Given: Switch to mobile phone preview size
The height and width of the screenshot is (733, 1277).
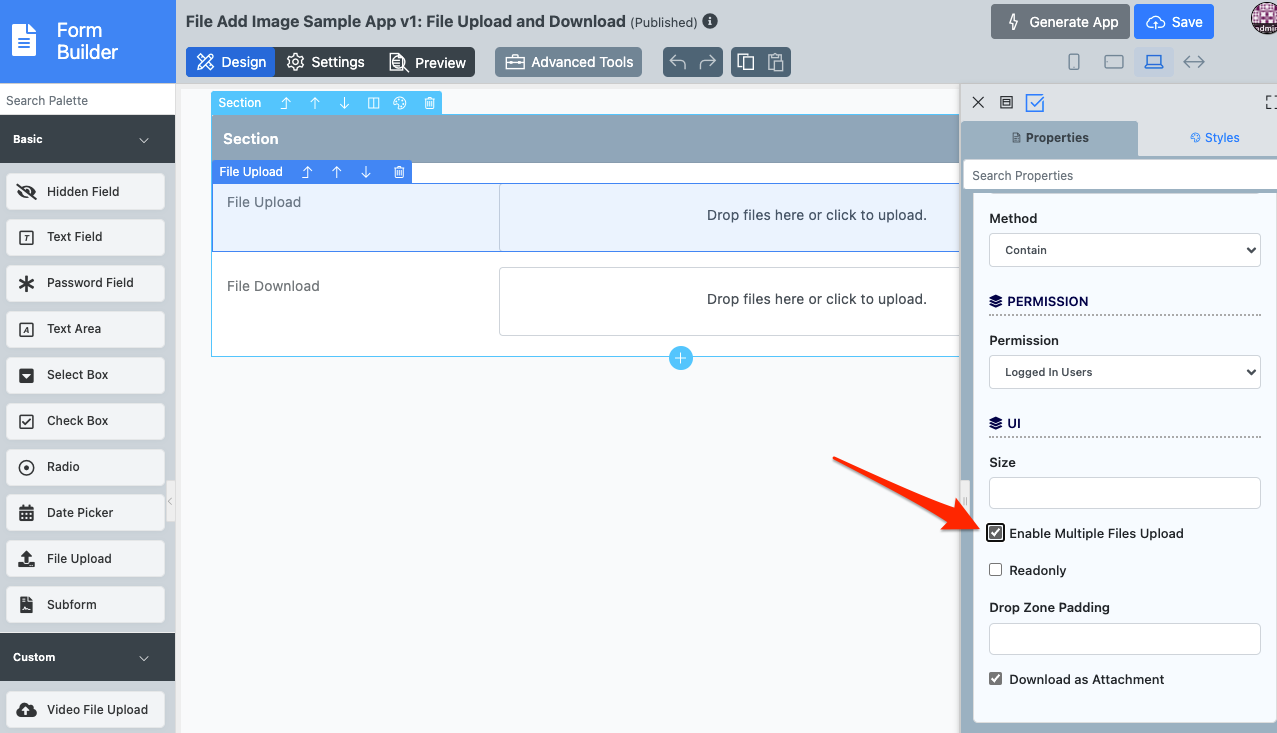Looking at the screenshot, I should [1074, 62].
